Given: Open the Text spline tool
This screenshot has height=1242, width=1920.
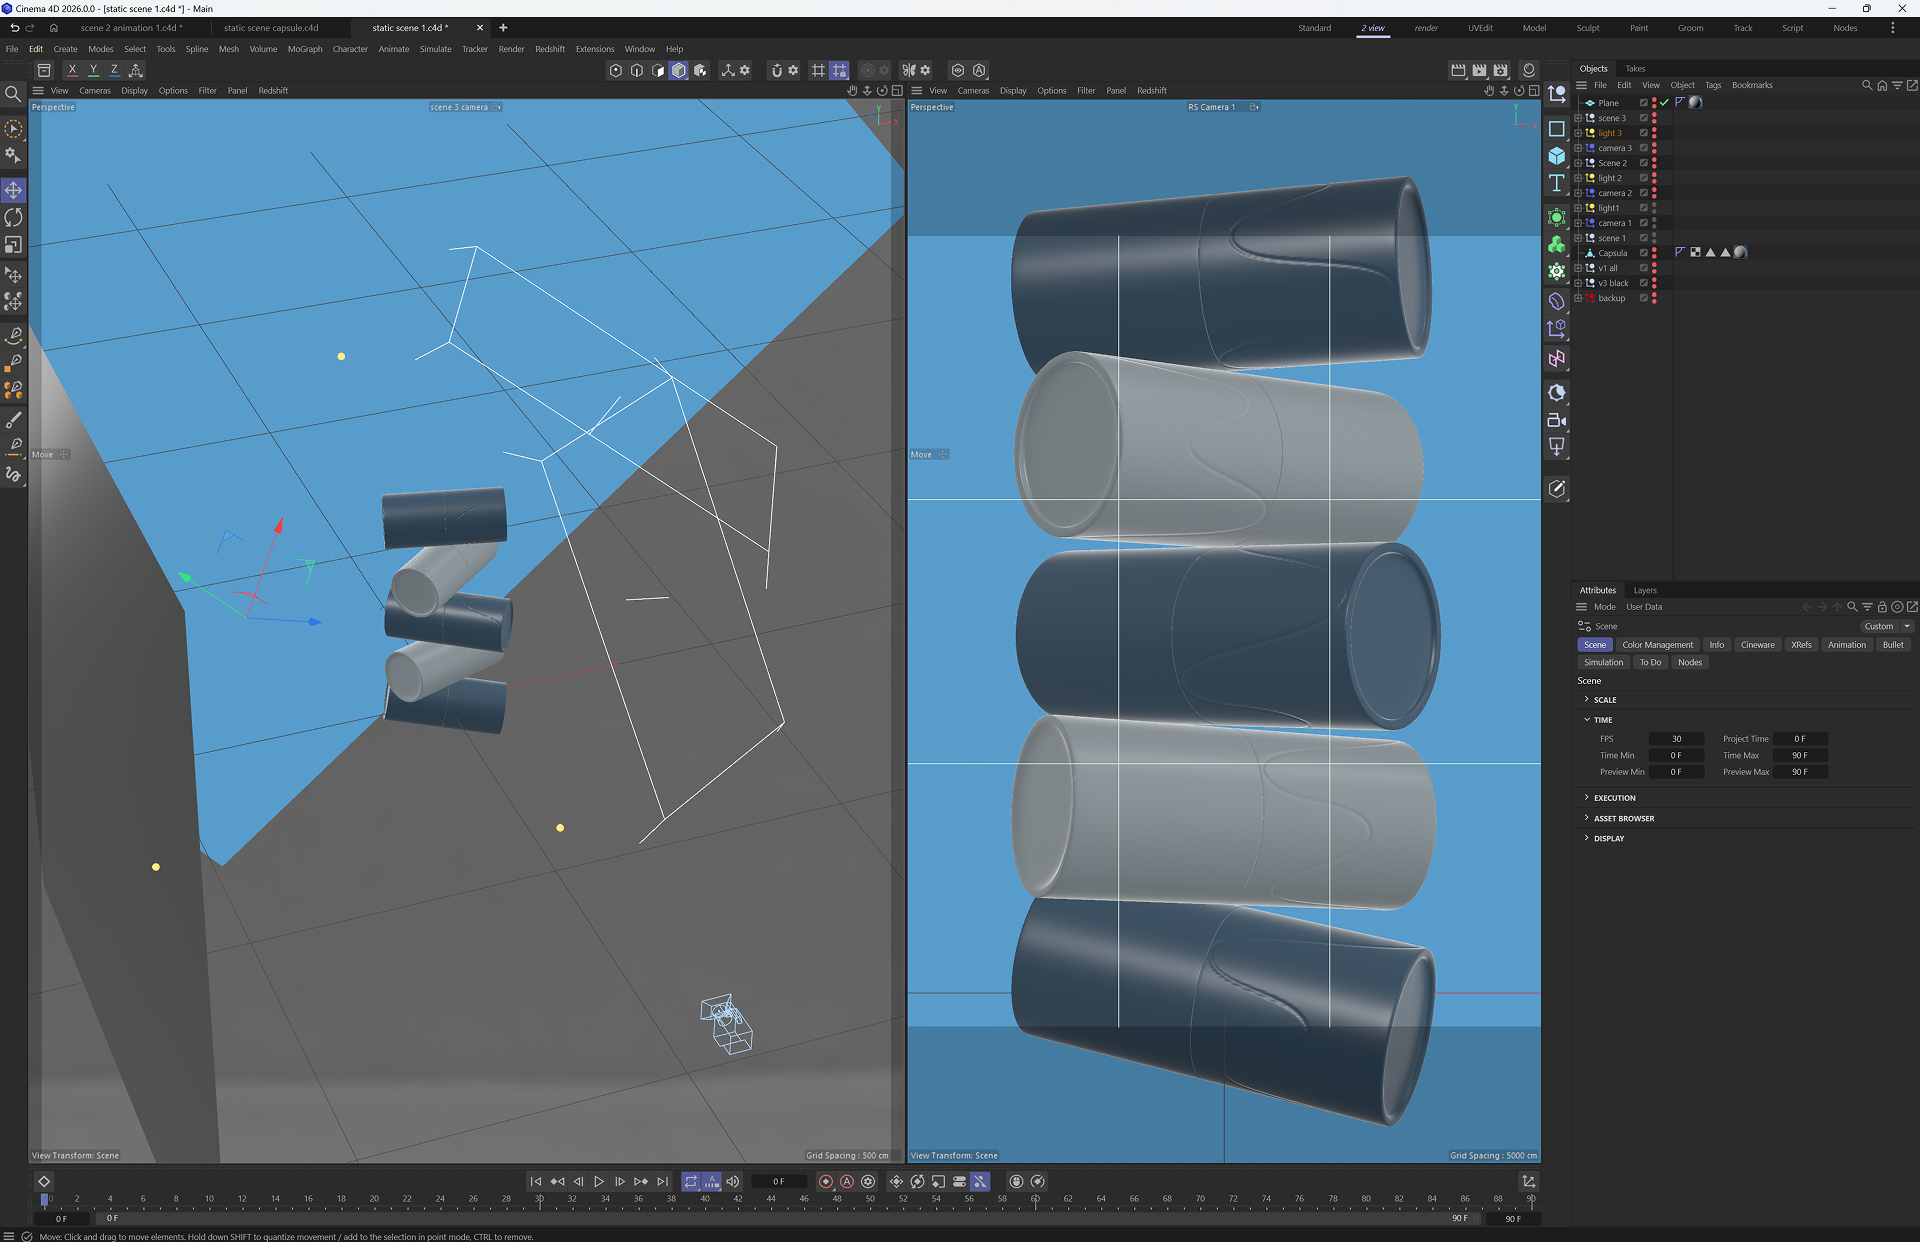Looking at the screenshot, I should pyautogui.click(x=1557, y=183).
